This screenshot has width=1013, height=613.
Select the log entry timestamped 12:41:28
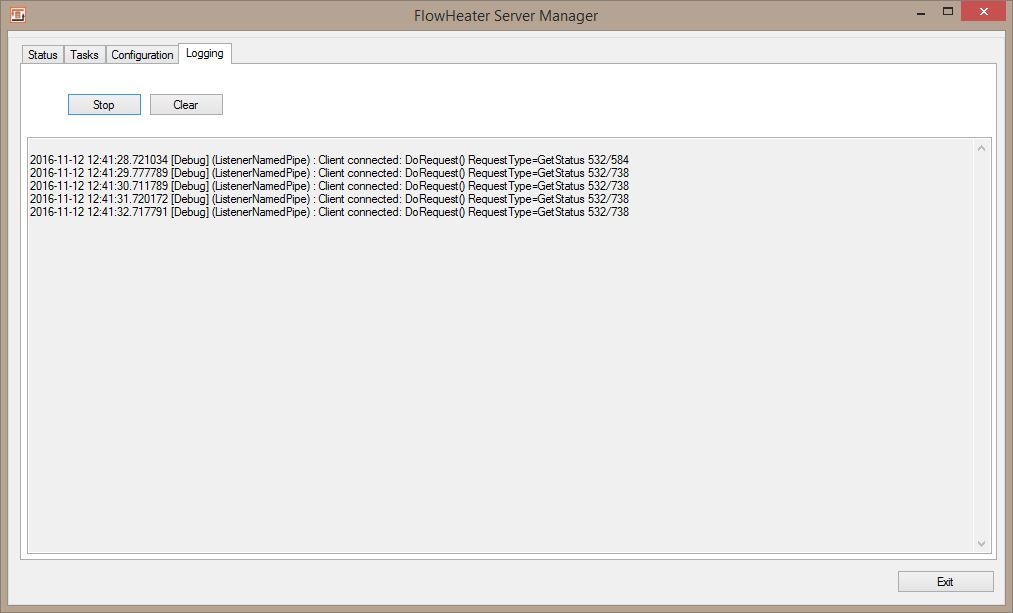(x=330, y=159)
